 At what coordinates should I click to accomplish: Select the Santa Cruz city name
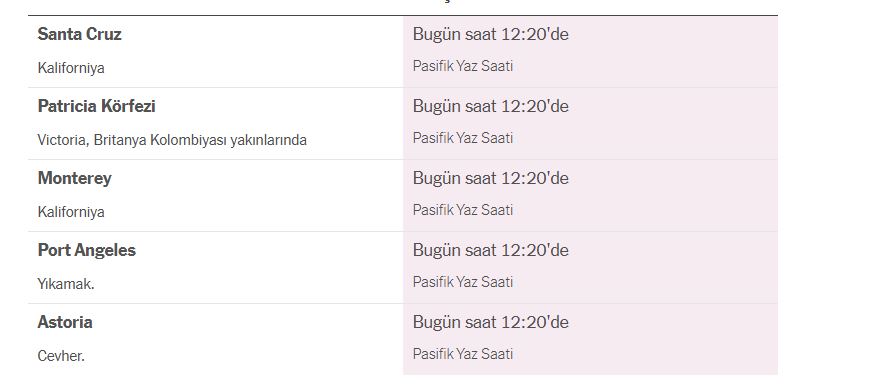(x=80, y=35)
